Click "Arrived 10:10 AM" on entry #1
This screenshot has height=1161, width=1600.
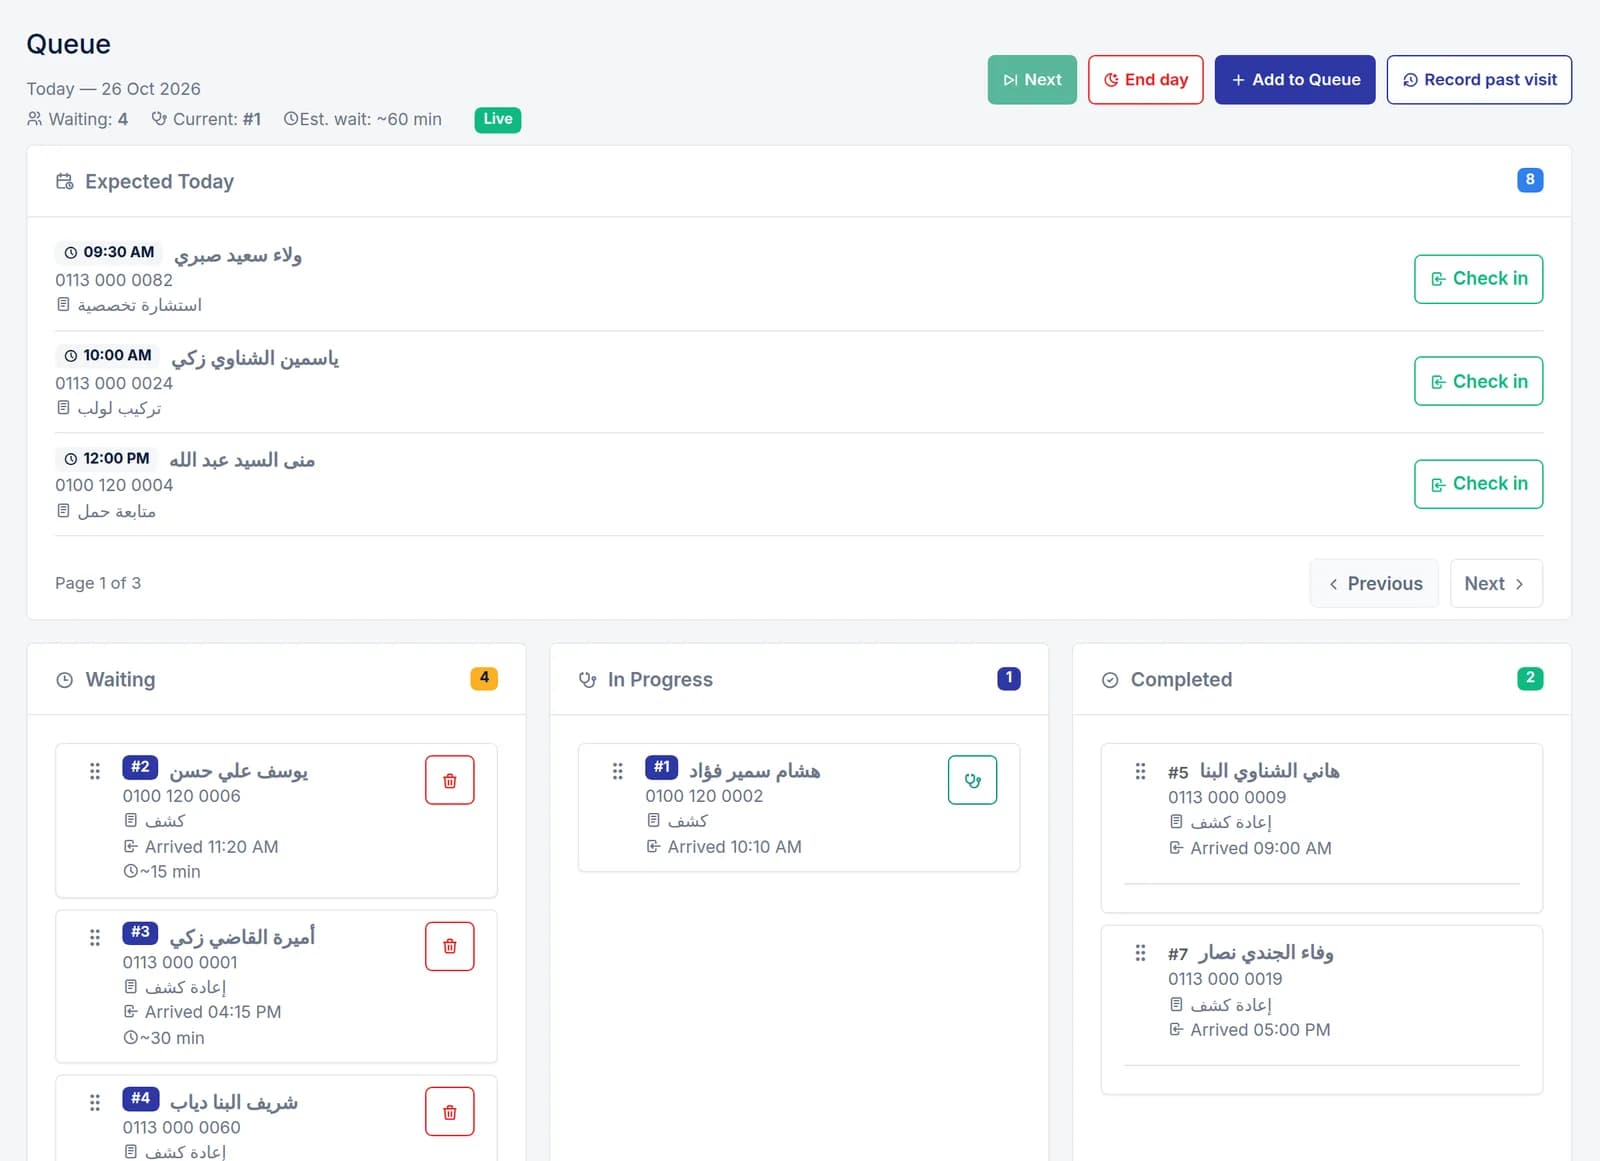coord(734,847)
